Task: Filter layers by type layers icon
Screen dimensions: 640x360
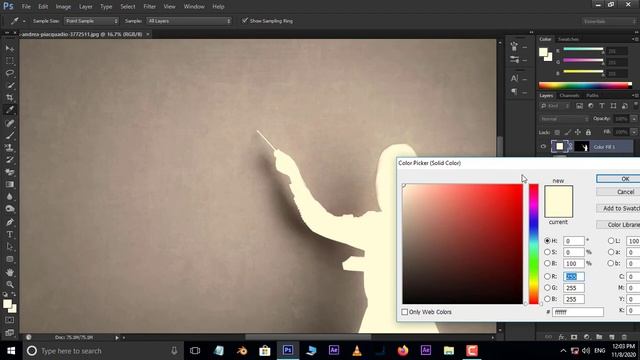Action: point(602,106)
